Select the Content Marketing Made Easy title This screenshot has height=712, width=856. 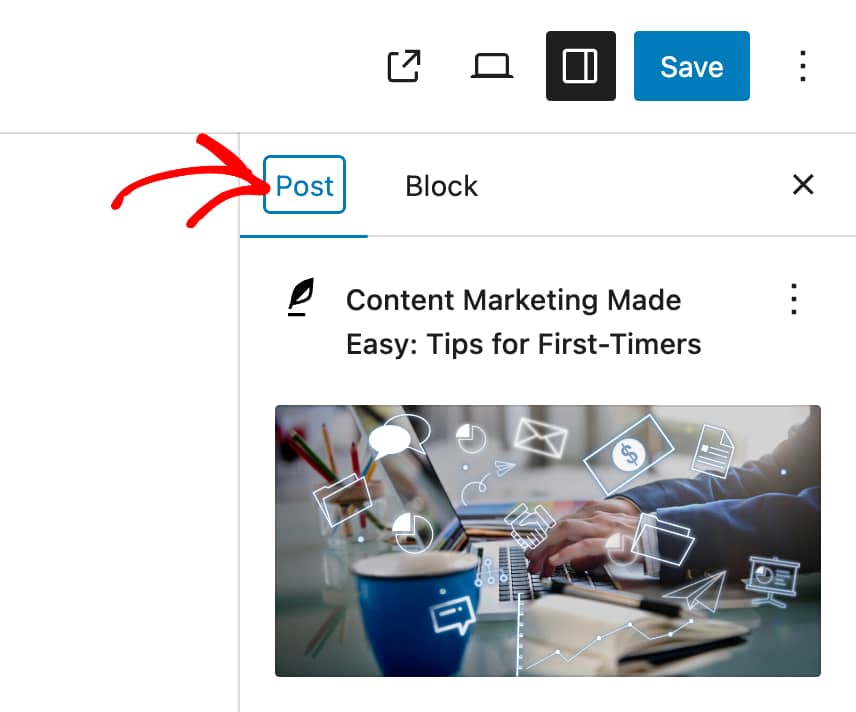click(x=523, y=322)
